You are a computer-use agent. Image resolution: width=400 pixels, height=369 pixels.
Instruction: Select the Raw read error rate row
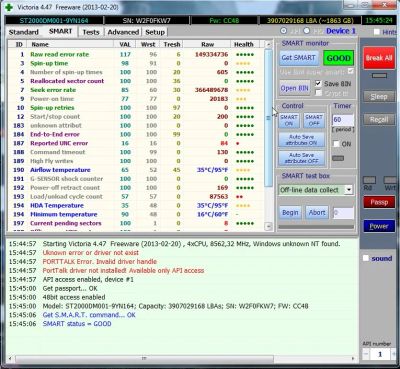(x=136, y=54)
